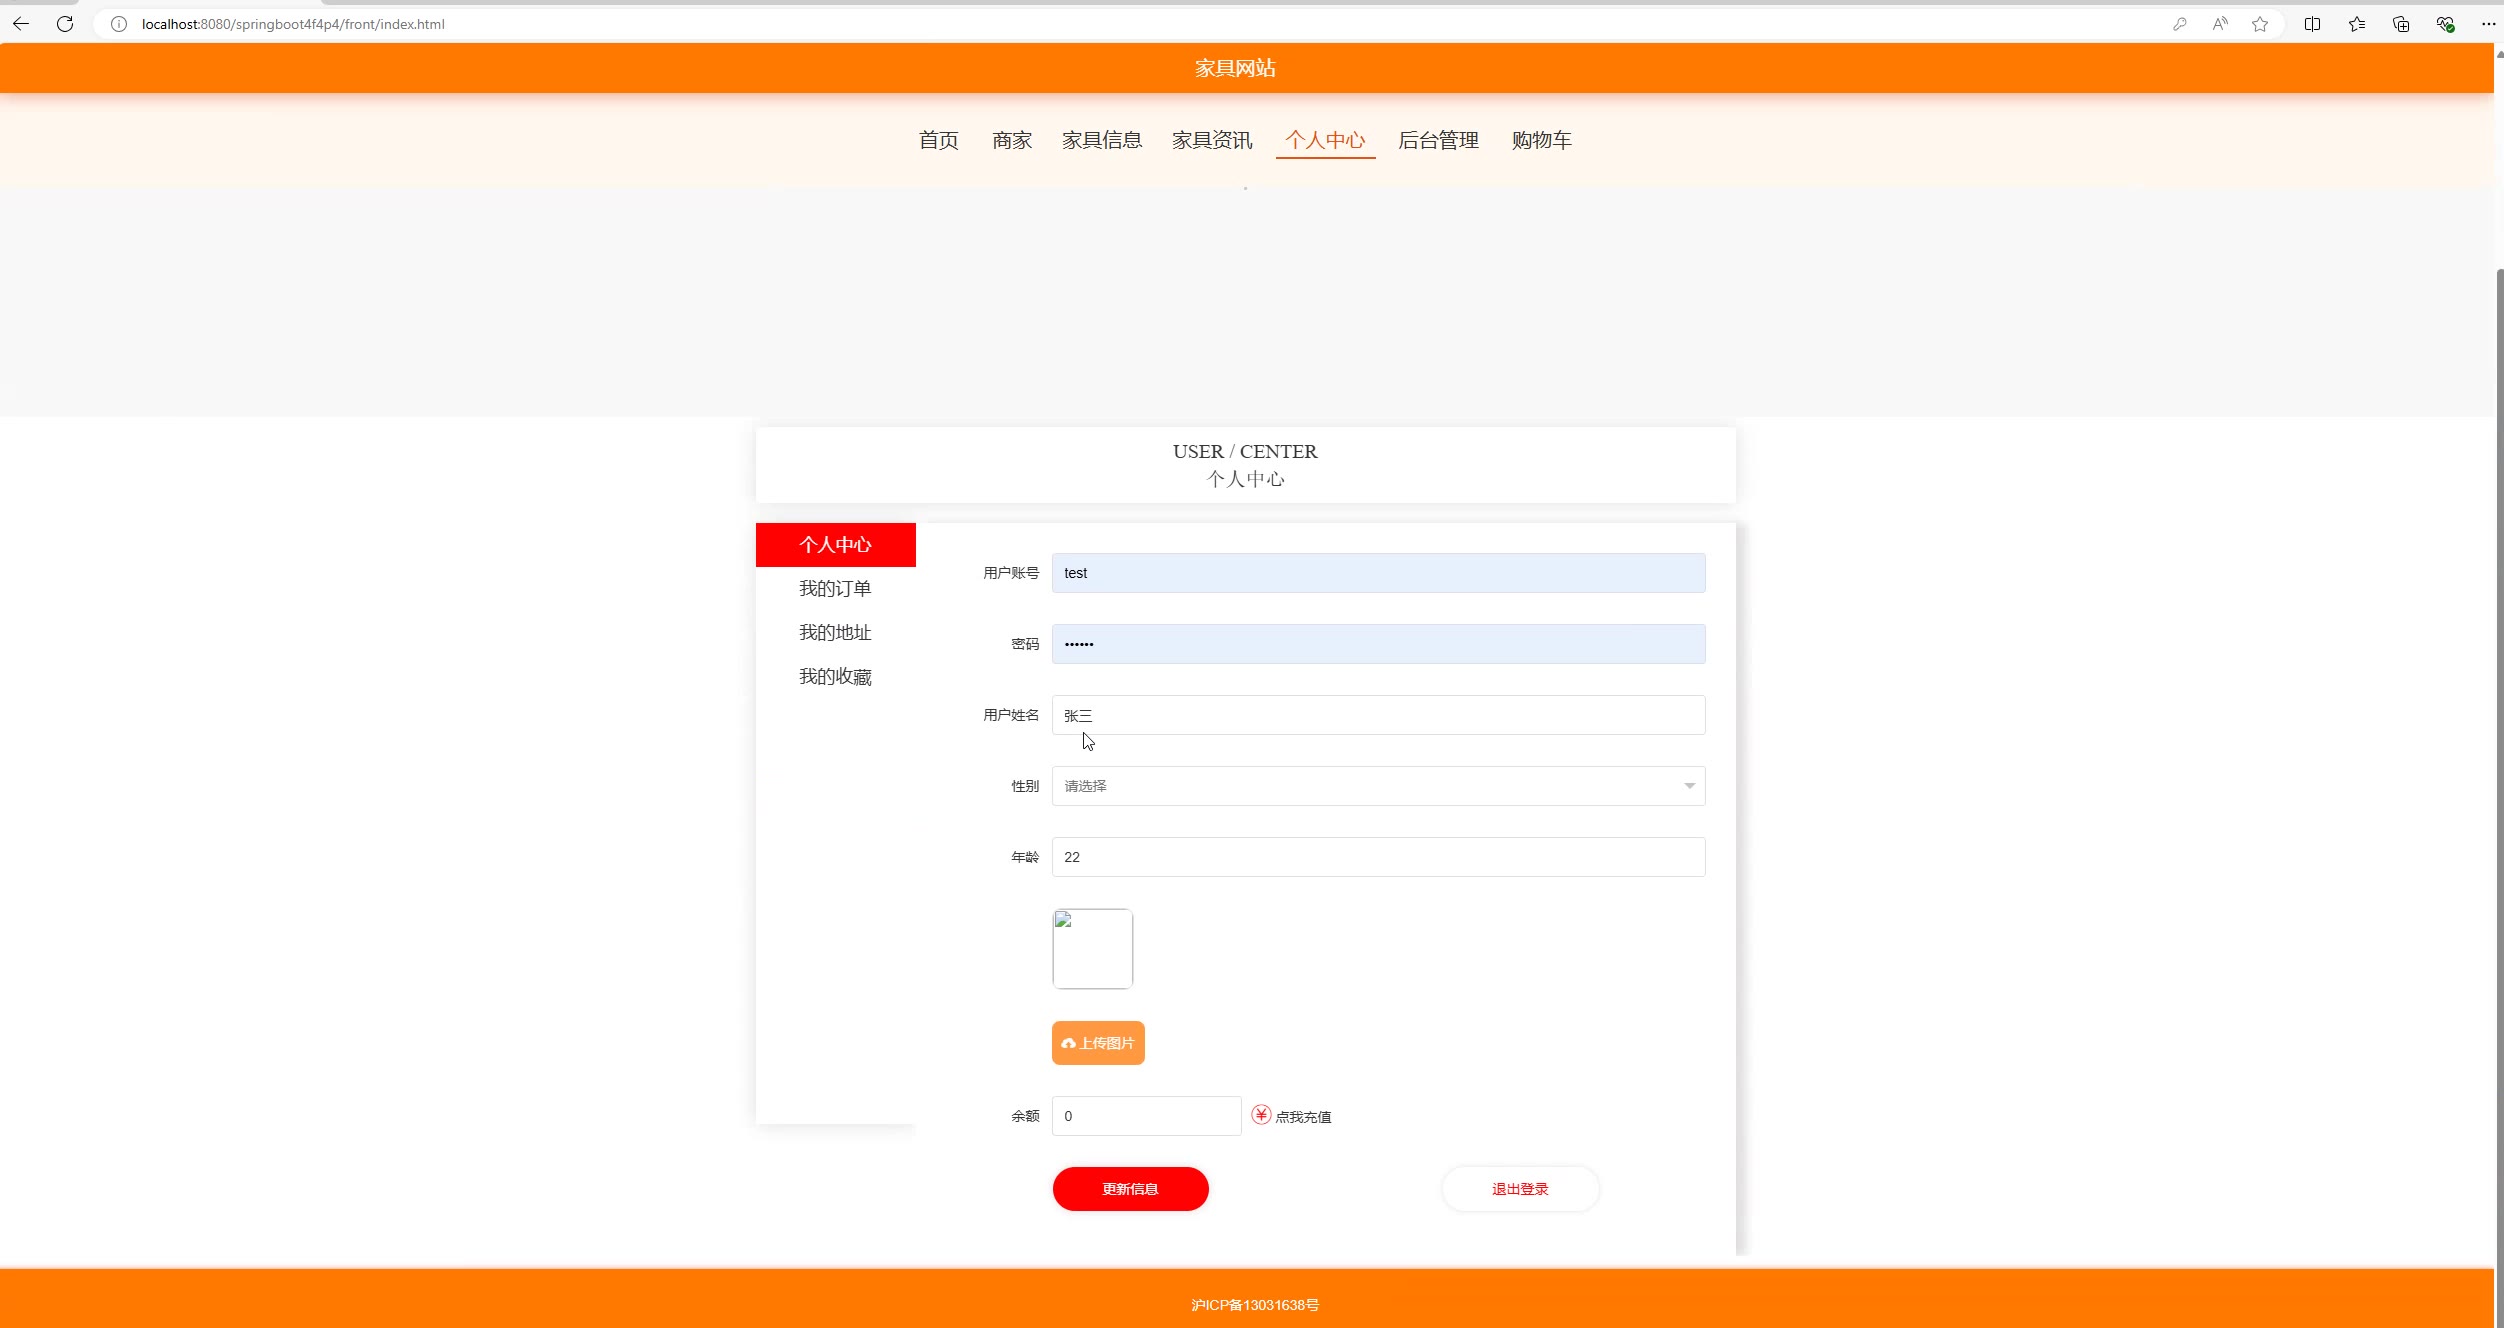2504x1328 pixels.
Task: Go to 购物车 shopping cart tab
Action: click(1541, 140)
